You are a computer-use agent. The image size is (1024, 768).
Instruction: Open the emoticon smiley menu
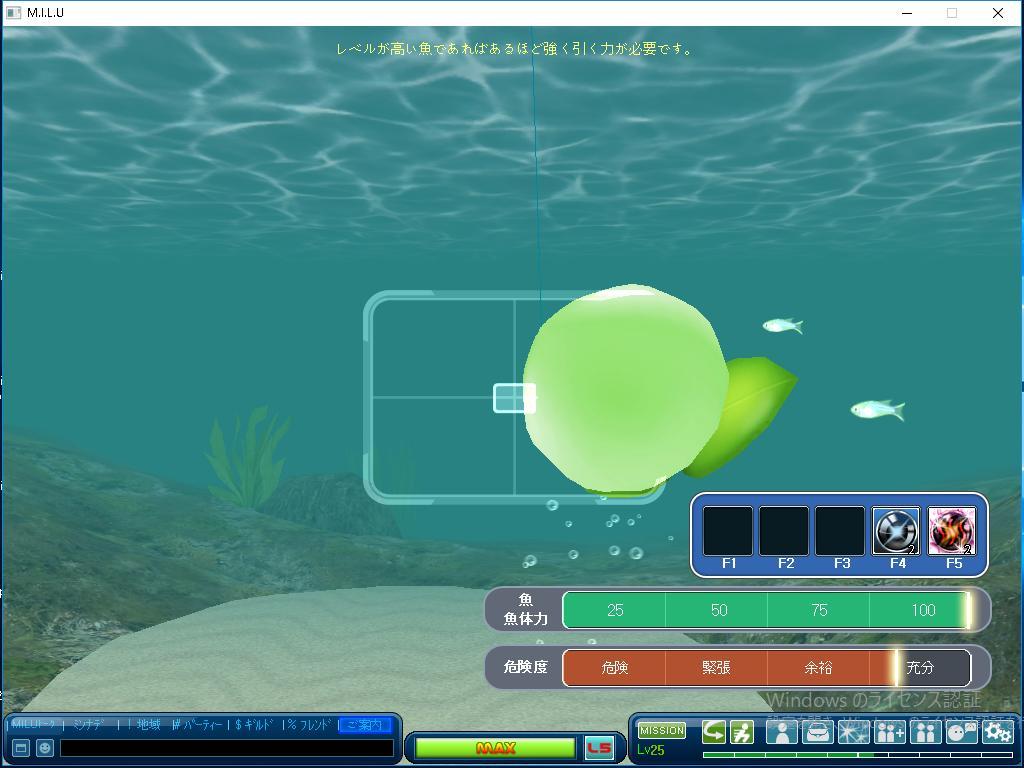pyautogui.click(x=45, y=748)
